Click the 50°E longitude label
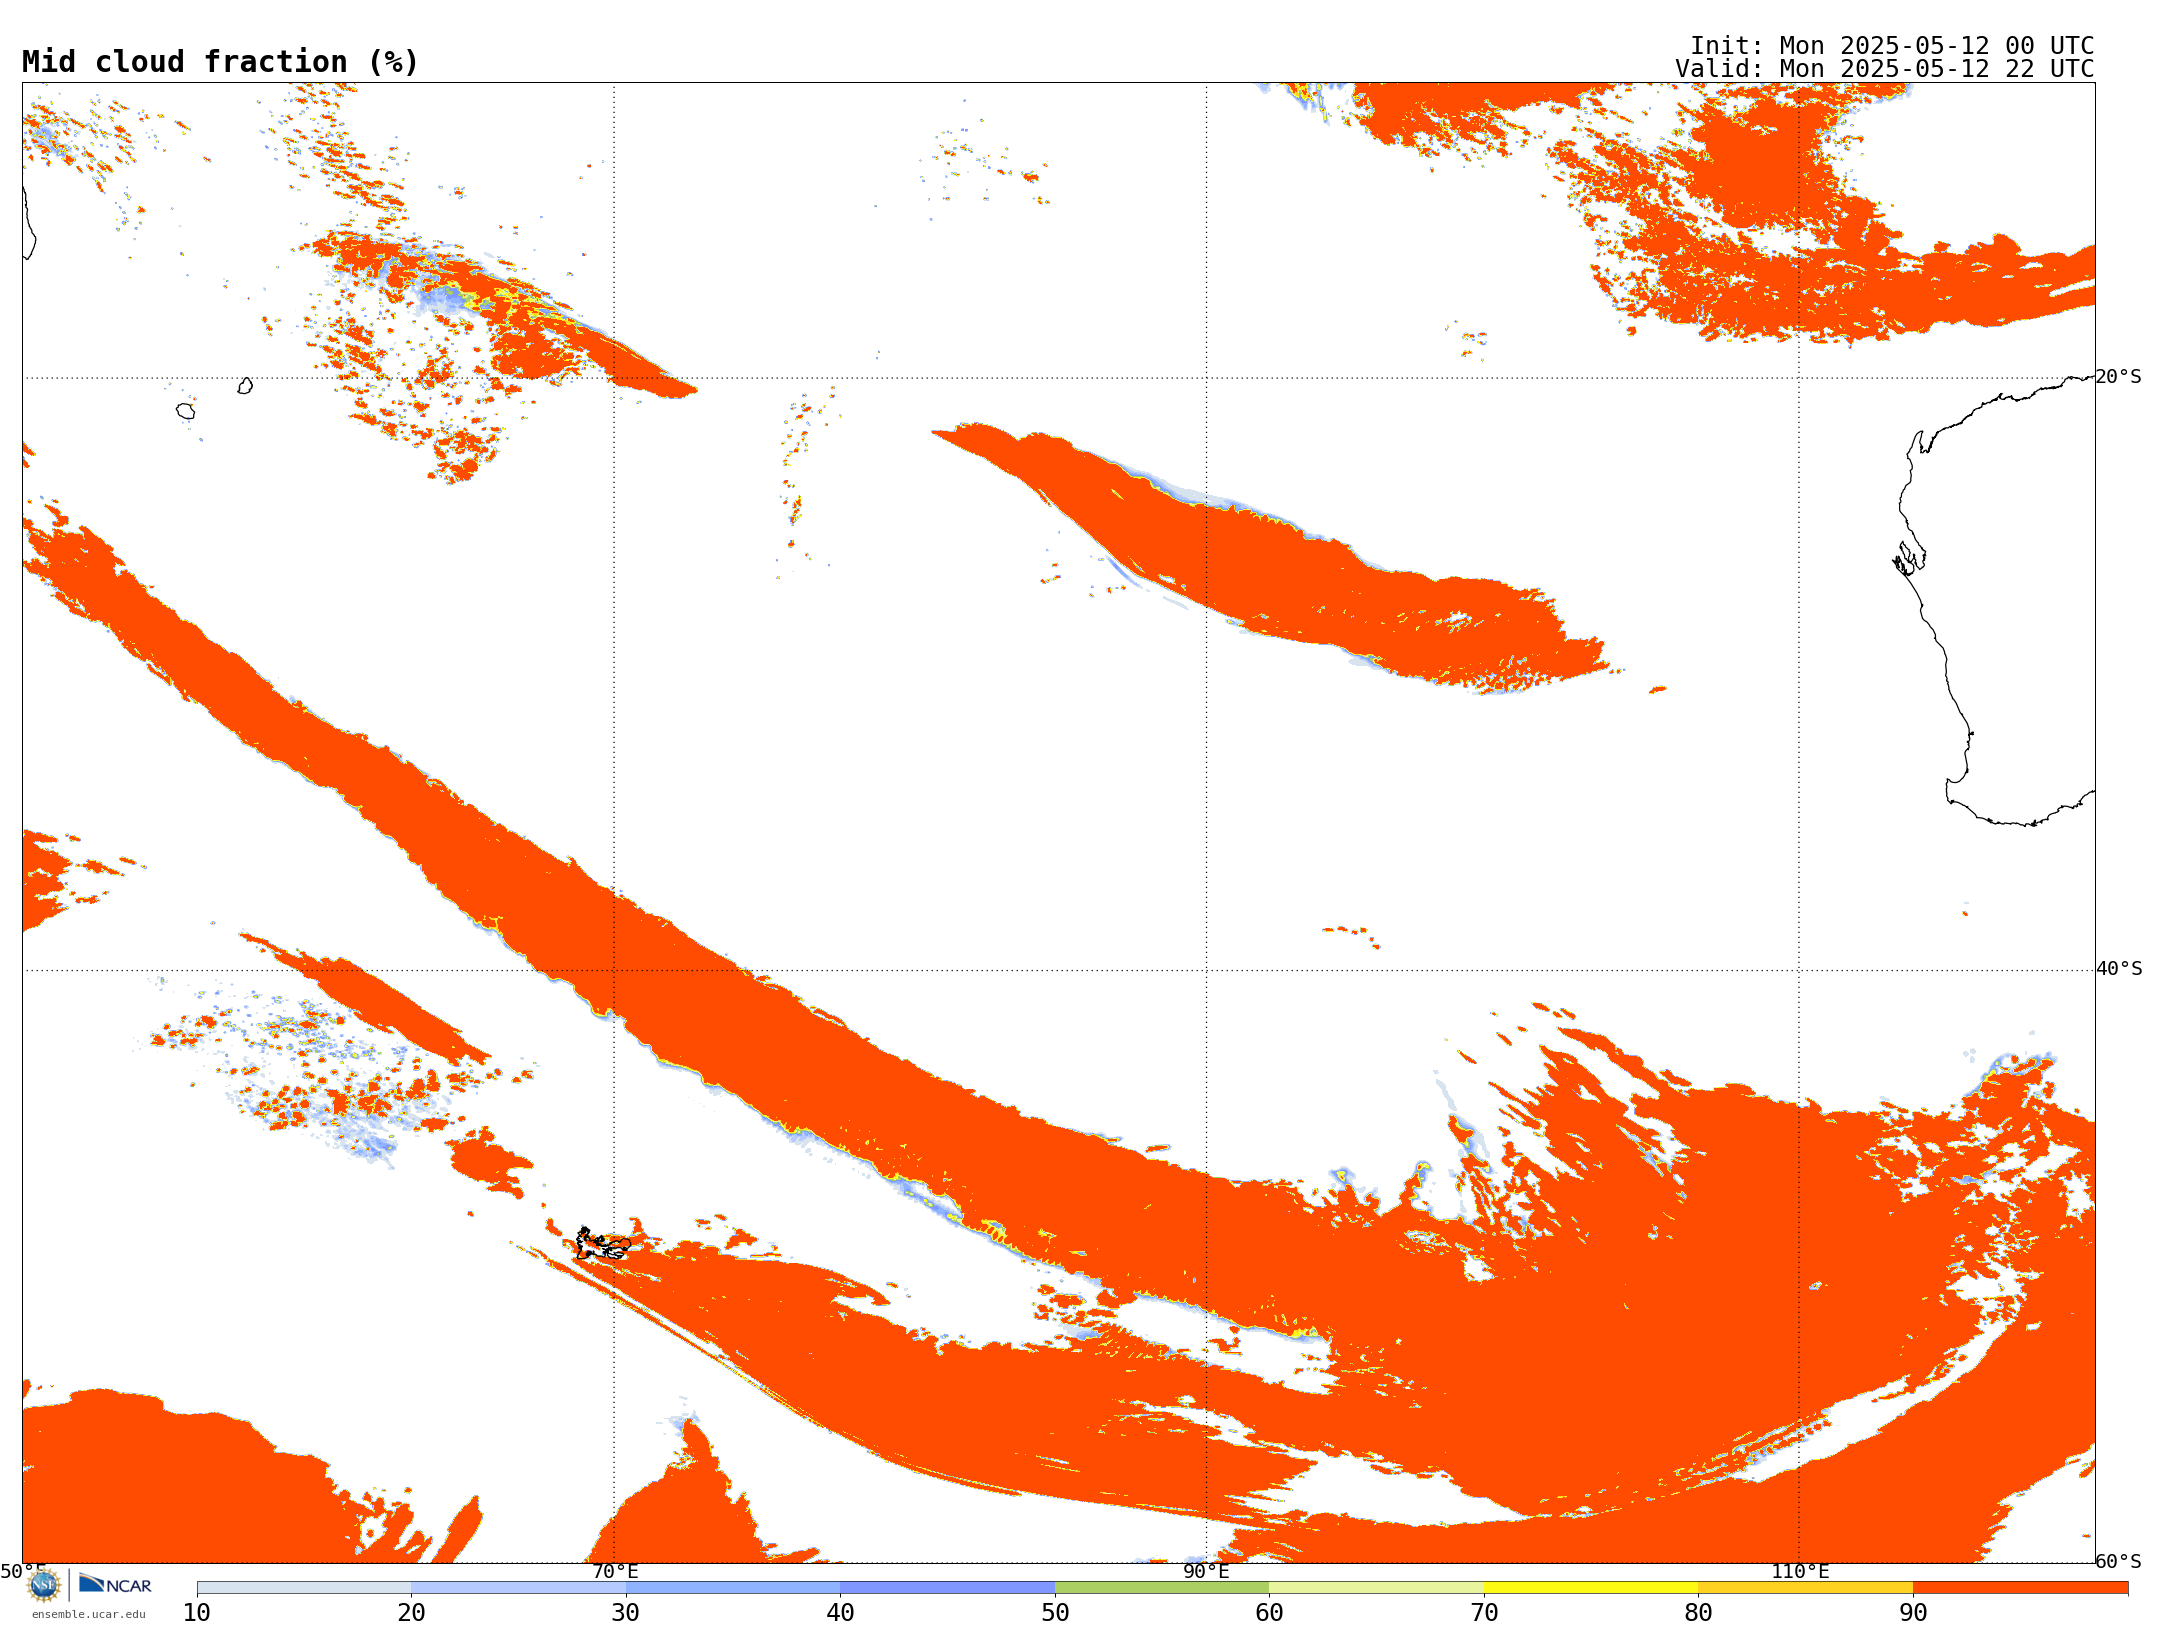Image resolution: width=2160 pixels, height=1626 pixels. point(23,1571)
